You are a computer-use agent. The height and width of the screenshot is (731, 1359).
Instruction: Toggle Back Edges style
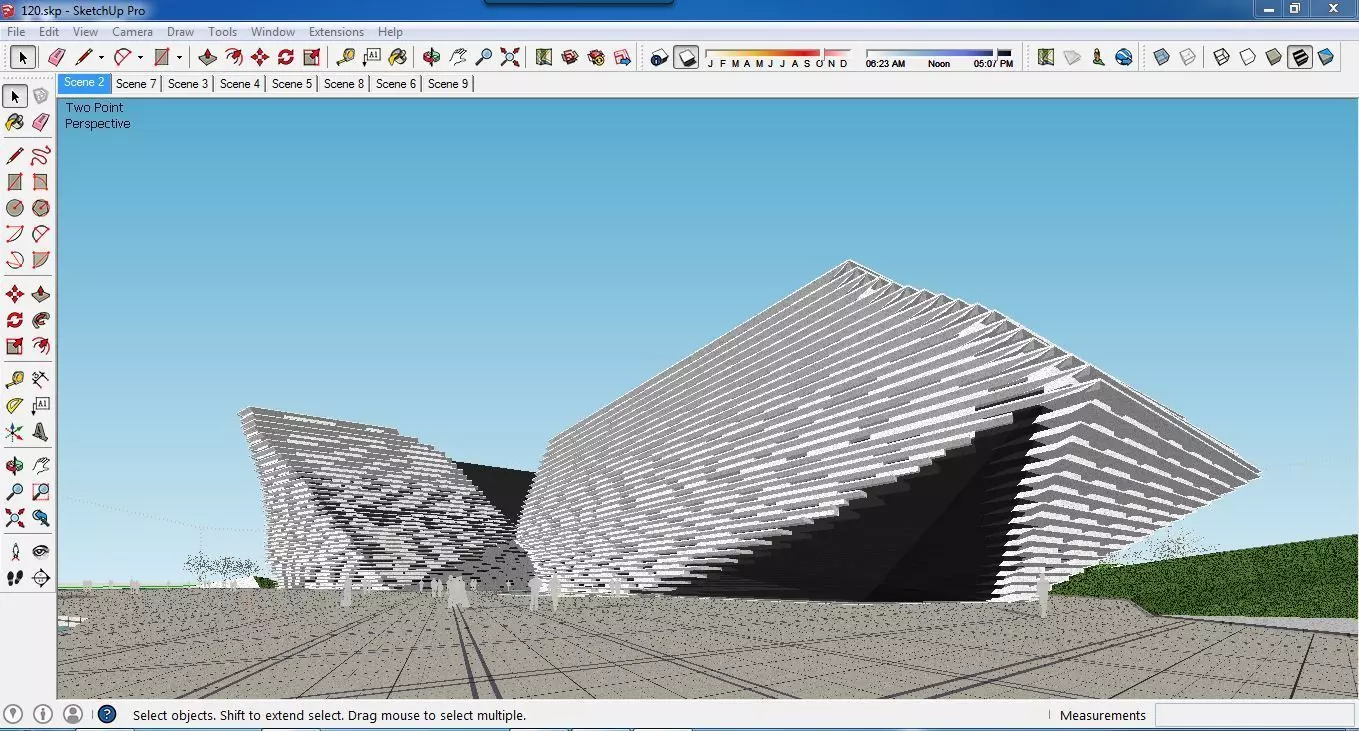click(x=1187, y=57)
